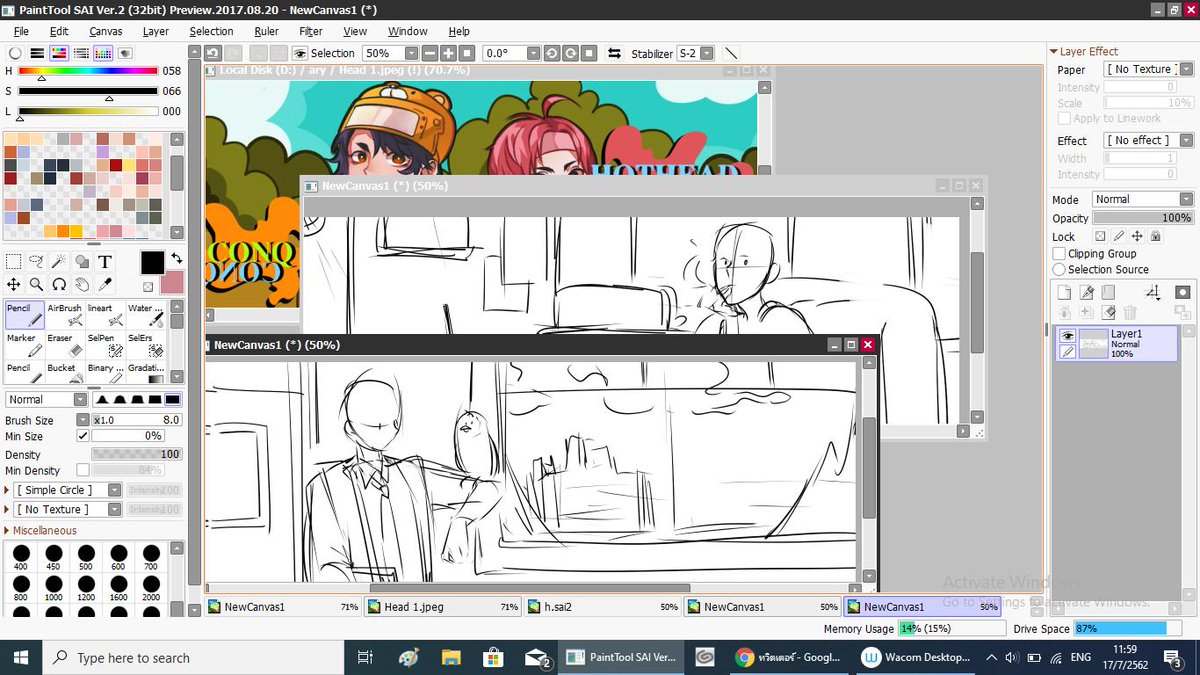Reset the view rotation angle

point(589,53)
